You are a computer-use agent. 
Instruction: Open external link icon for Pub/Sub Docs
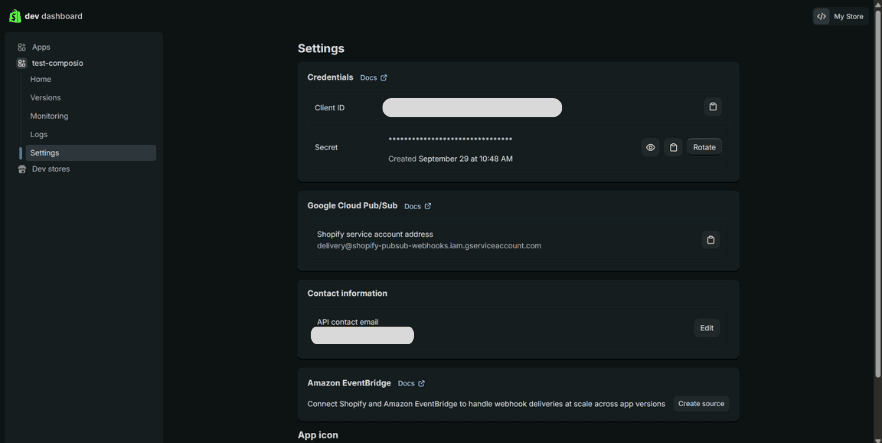(428, 206)
